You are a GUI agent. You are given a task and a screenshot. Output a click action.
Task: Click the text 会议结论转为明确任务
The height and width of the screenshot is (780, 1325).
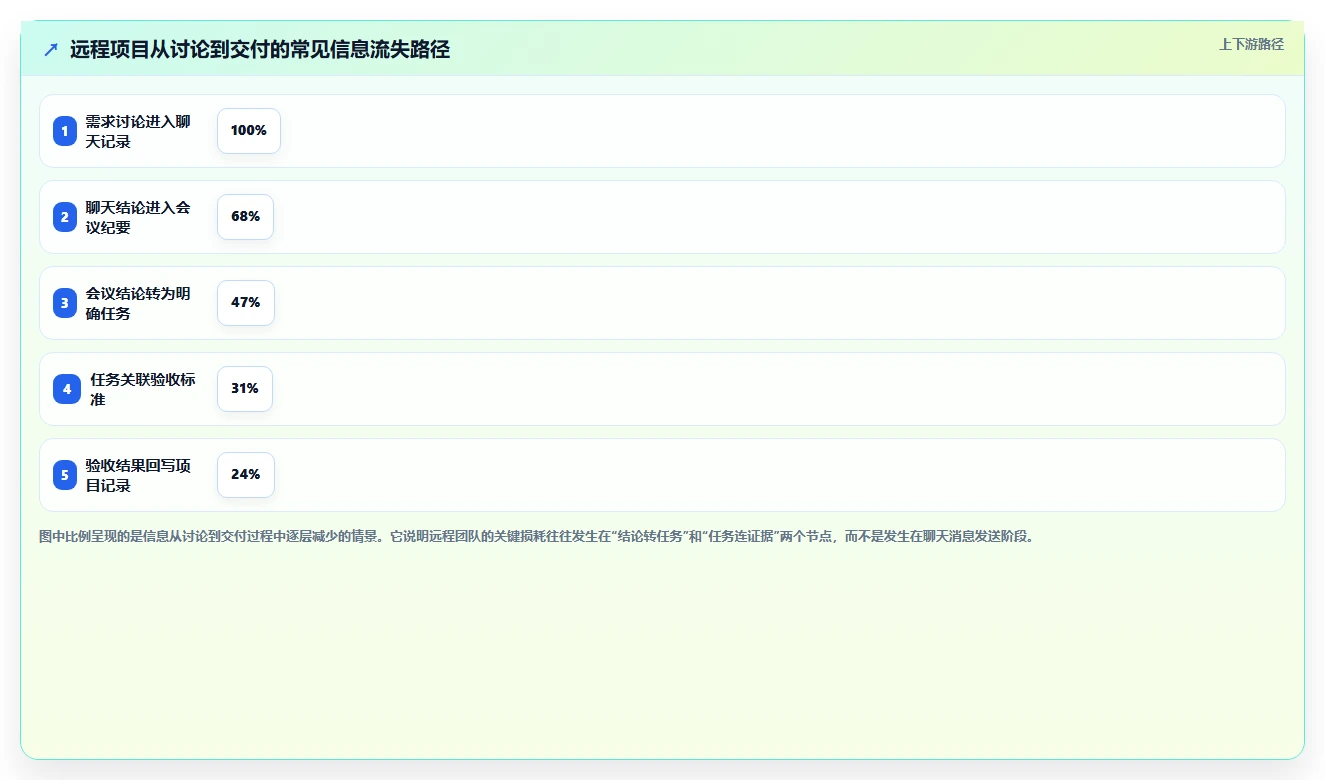[138, 303]
